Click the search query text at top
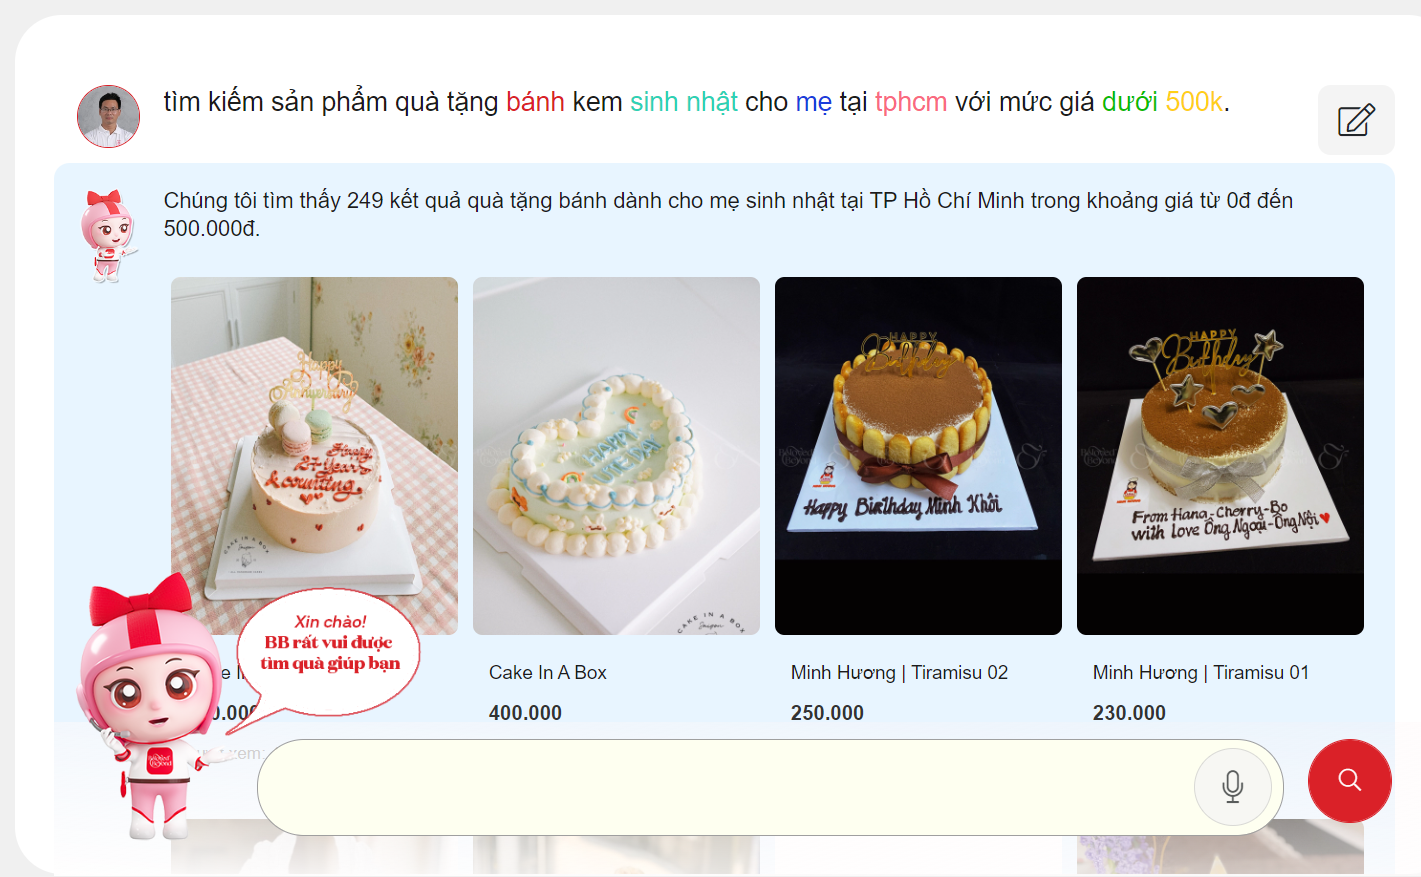 point(696,102)
